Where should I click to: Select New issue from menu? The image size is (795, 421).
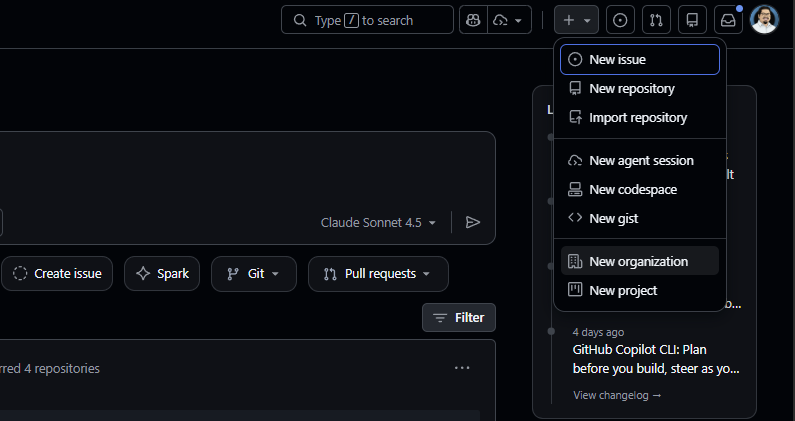[x=640, y=59]
